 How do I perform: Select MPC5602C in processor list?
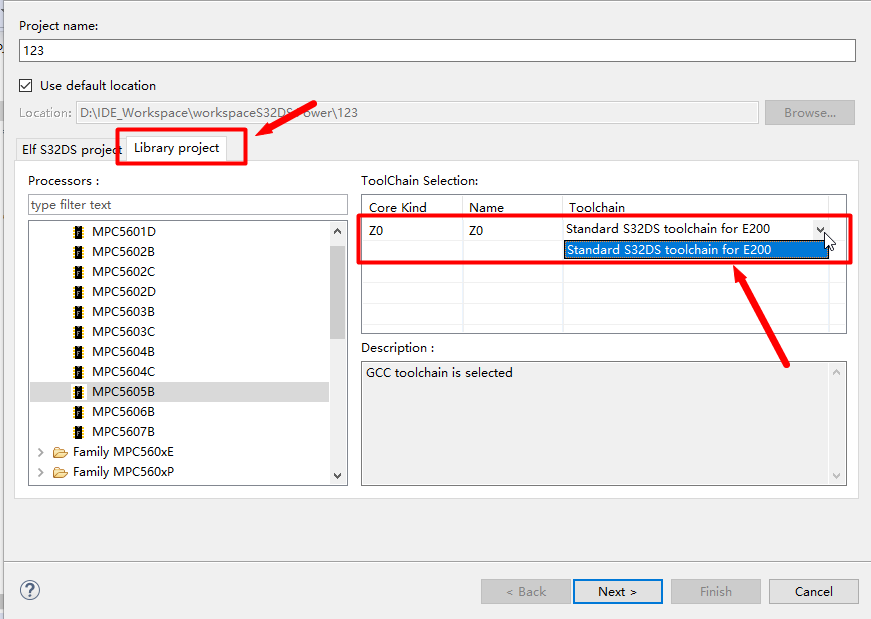[x=123, y=272]
